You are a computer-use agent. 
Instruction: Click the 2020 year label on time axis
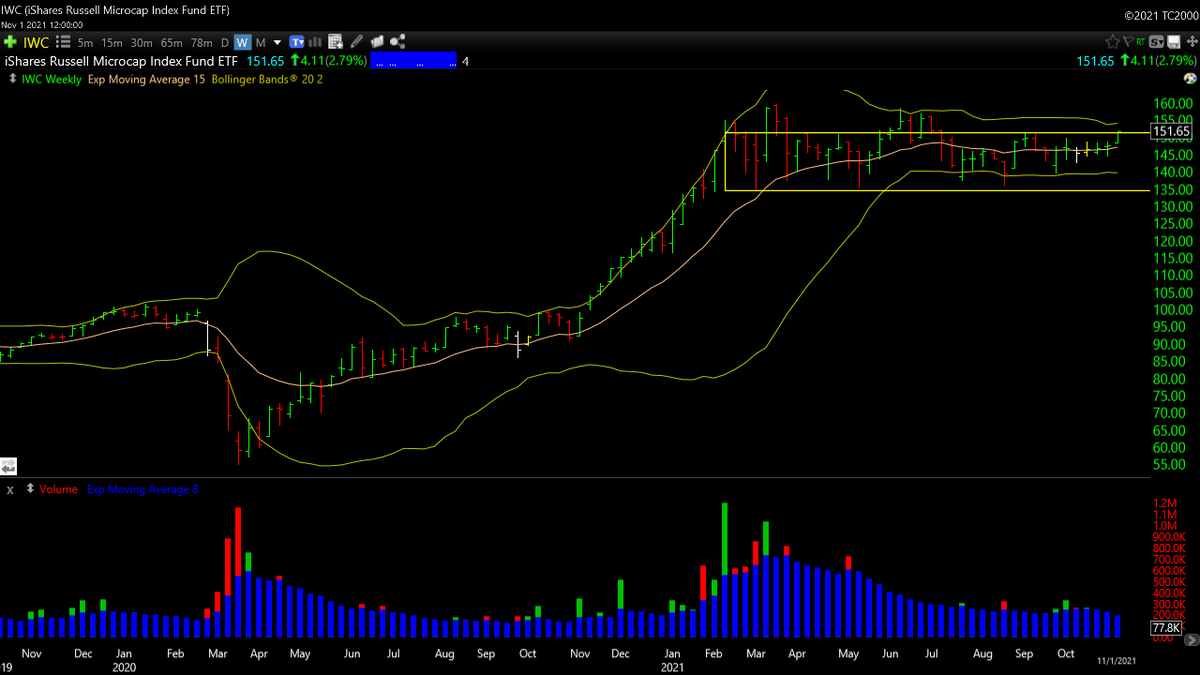124,666
